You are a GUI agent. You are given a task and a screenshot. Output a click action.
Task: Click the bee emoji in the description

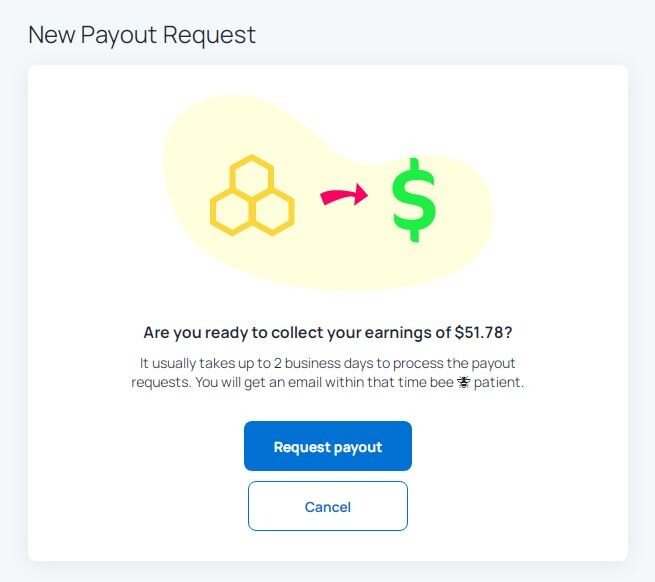tap(464, 382)
